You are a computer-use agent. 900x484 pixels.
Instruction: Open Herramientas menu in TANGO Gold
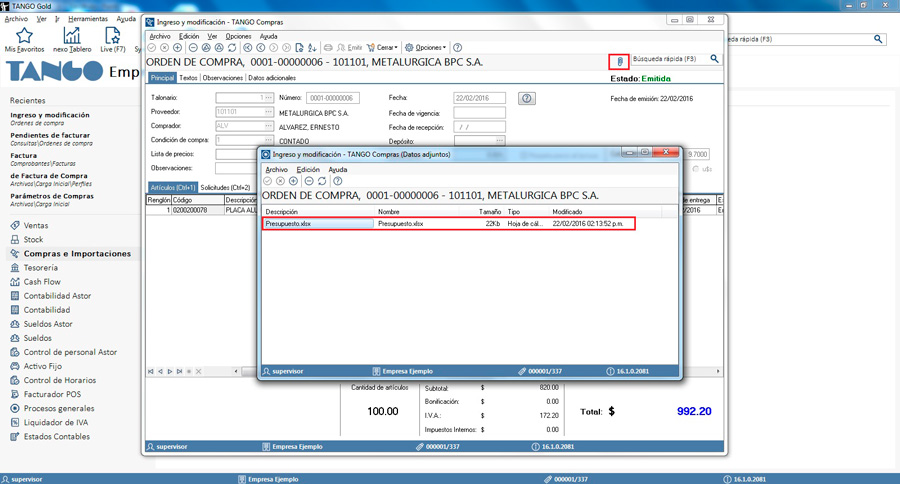pos(88,19)
